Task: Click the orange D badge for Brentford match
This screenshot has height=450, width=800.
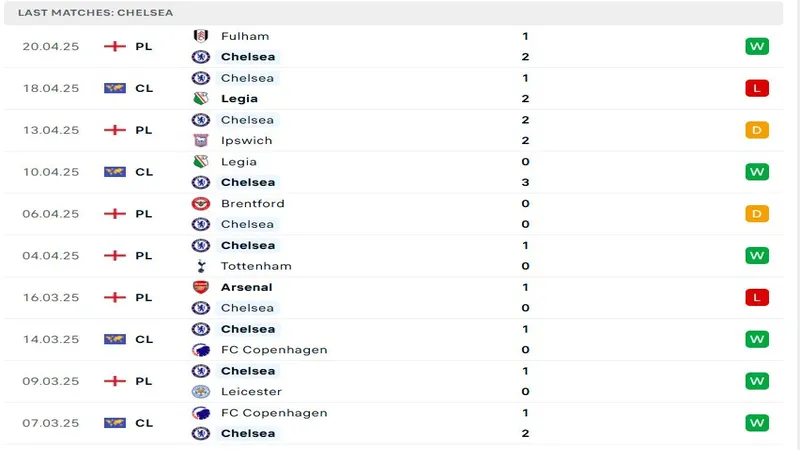Action: [x=756, y=213]
